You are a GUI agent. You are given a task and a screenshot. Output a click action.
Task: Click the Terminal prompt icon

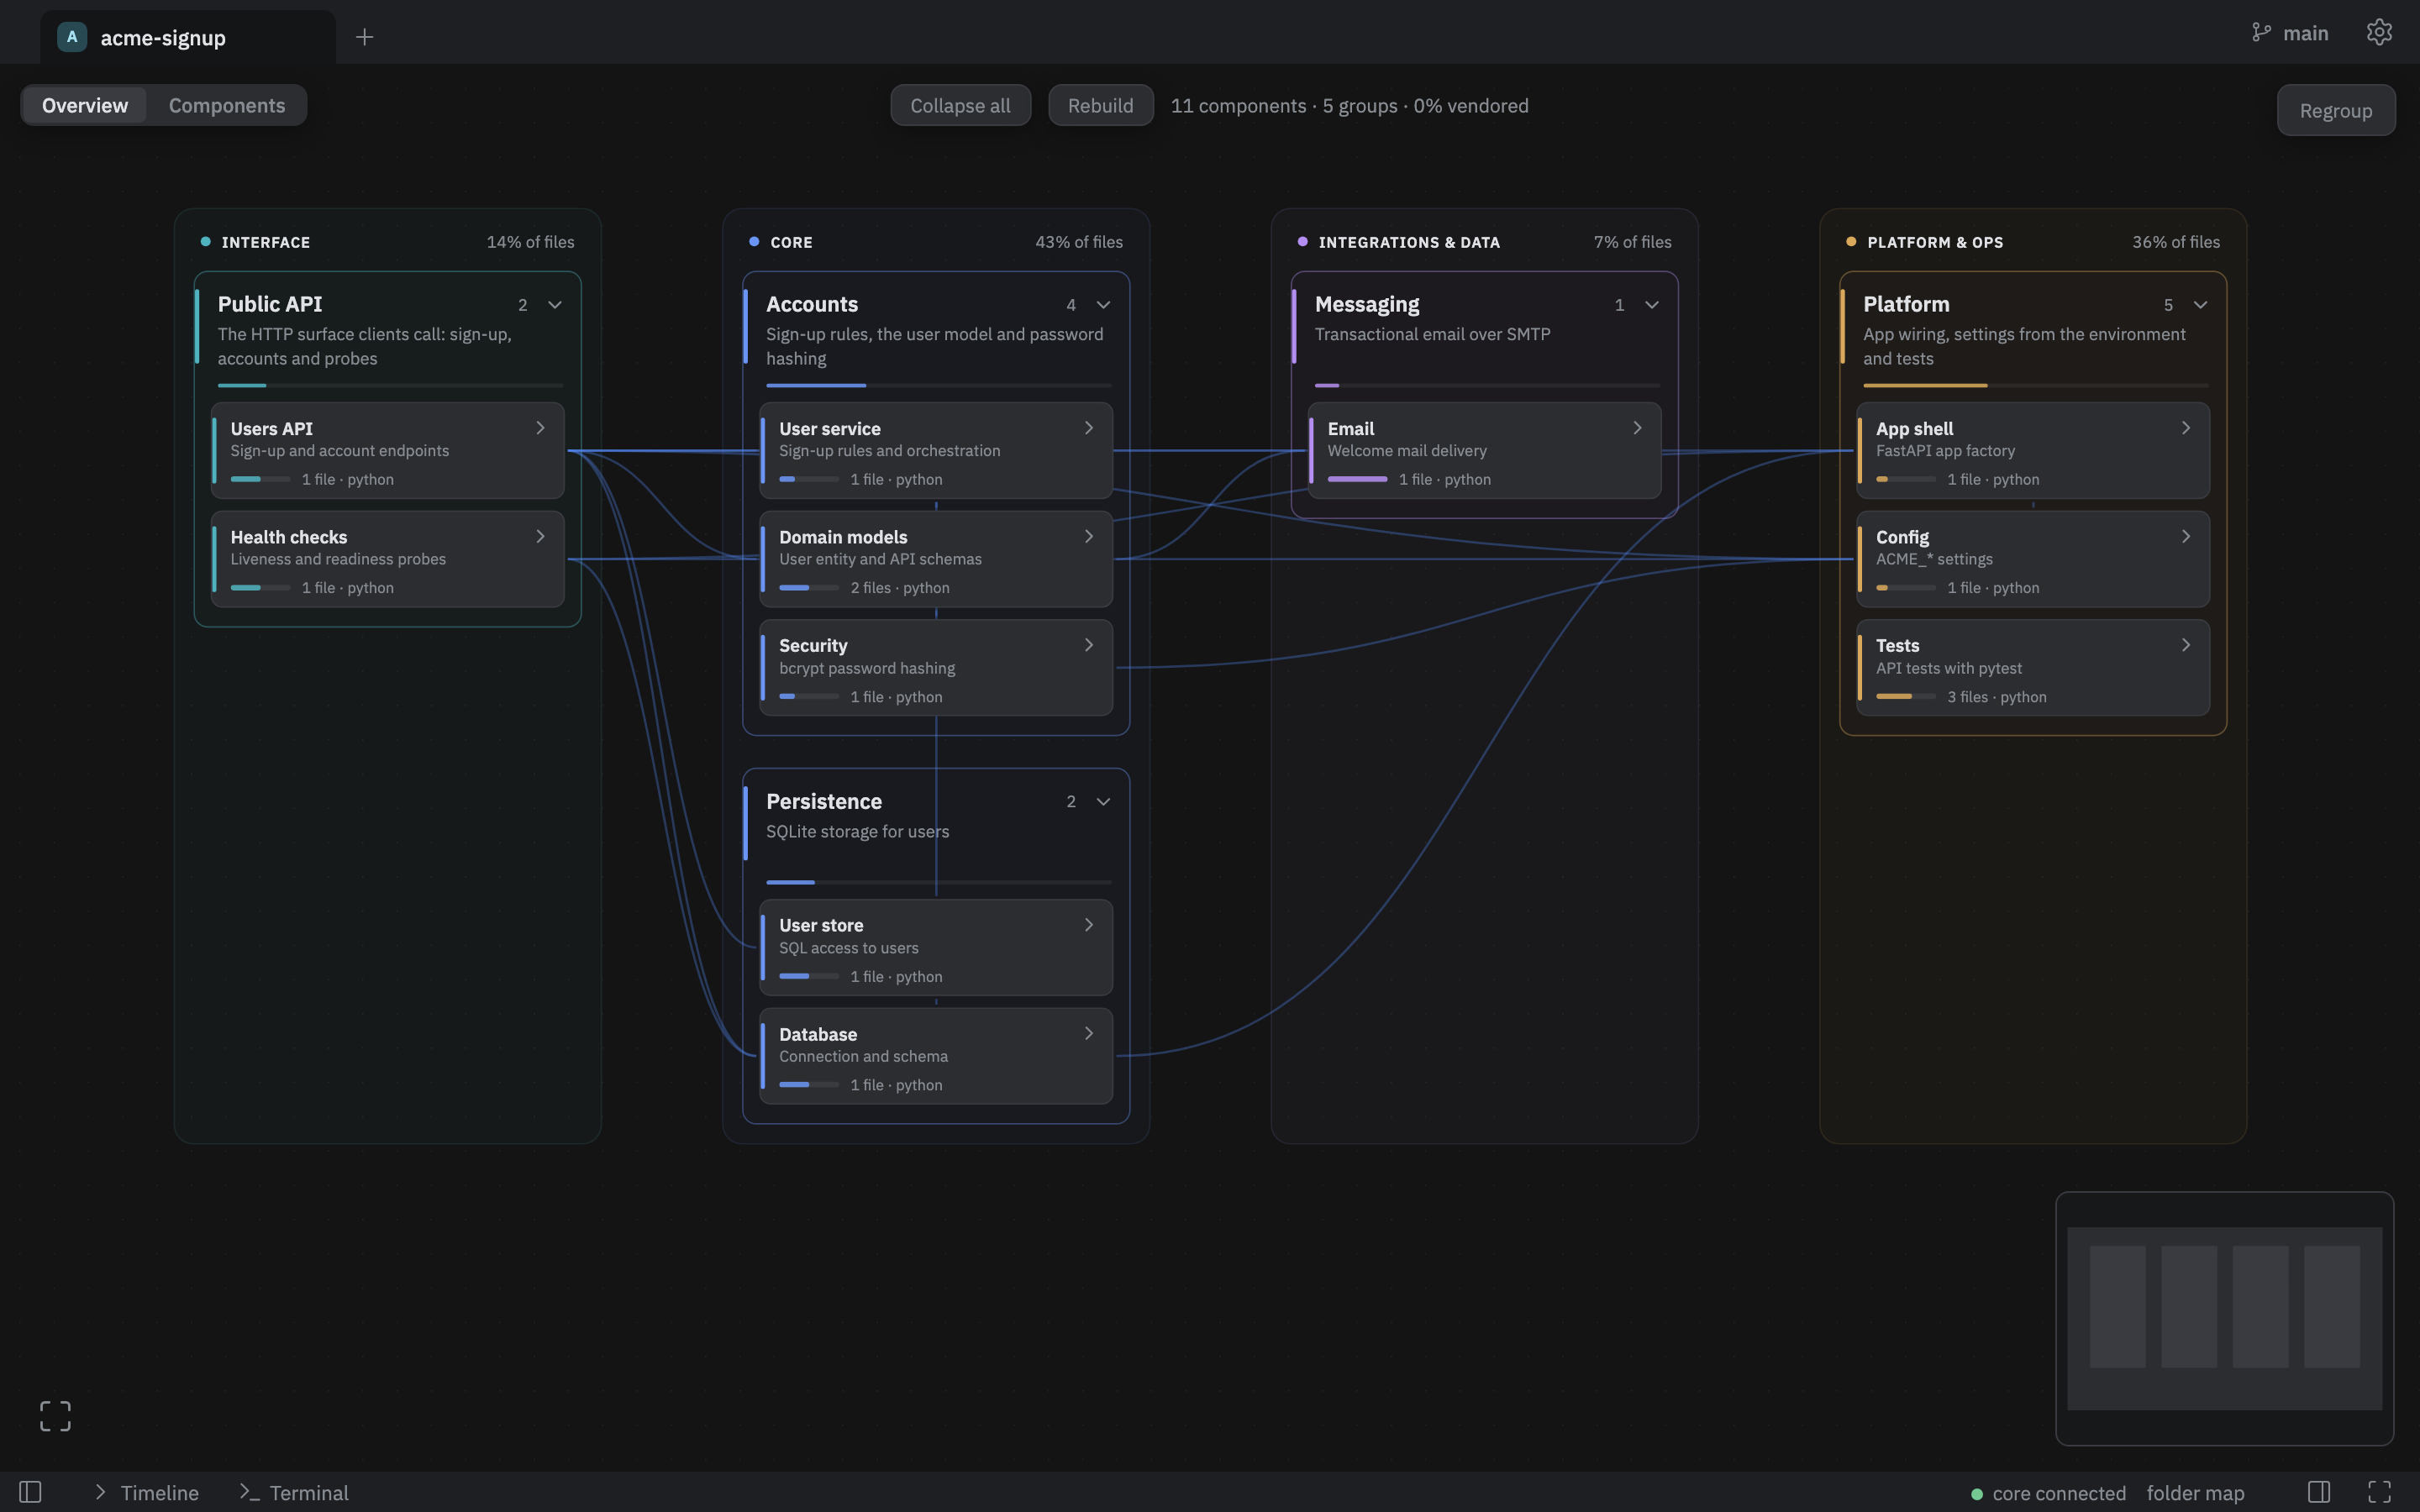click(x=249, y=1492)
